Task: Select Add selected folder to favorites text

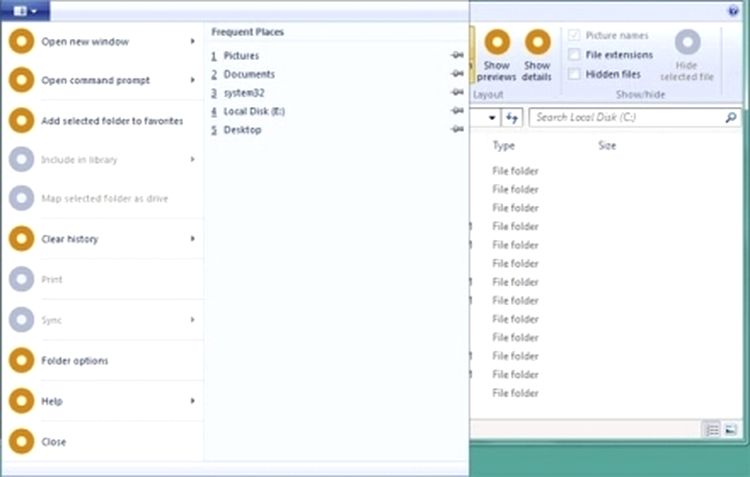Action: [112, 121]
